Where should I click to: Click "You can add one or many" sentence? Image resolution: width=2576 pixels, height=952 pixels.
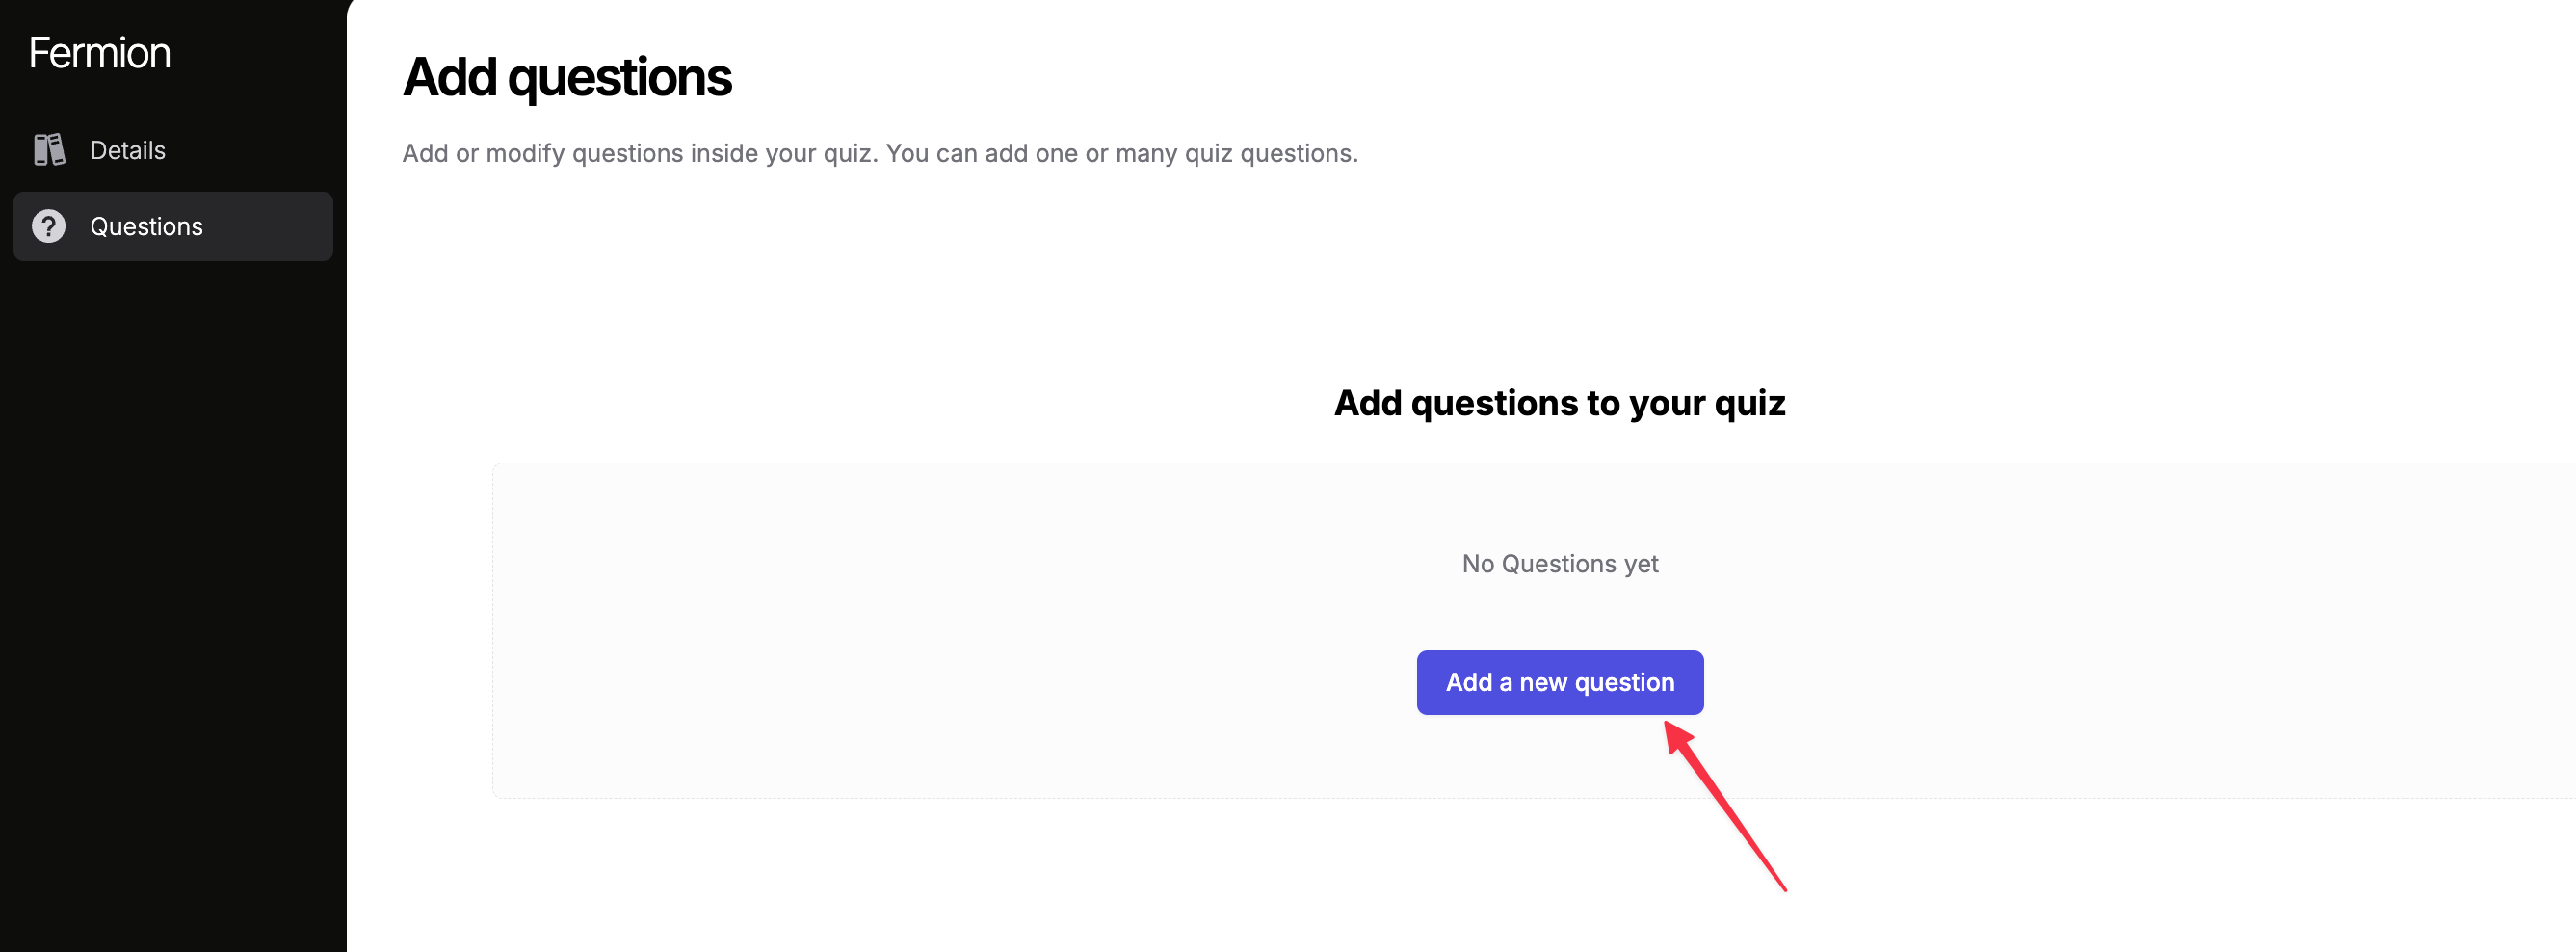point(1121,153)
